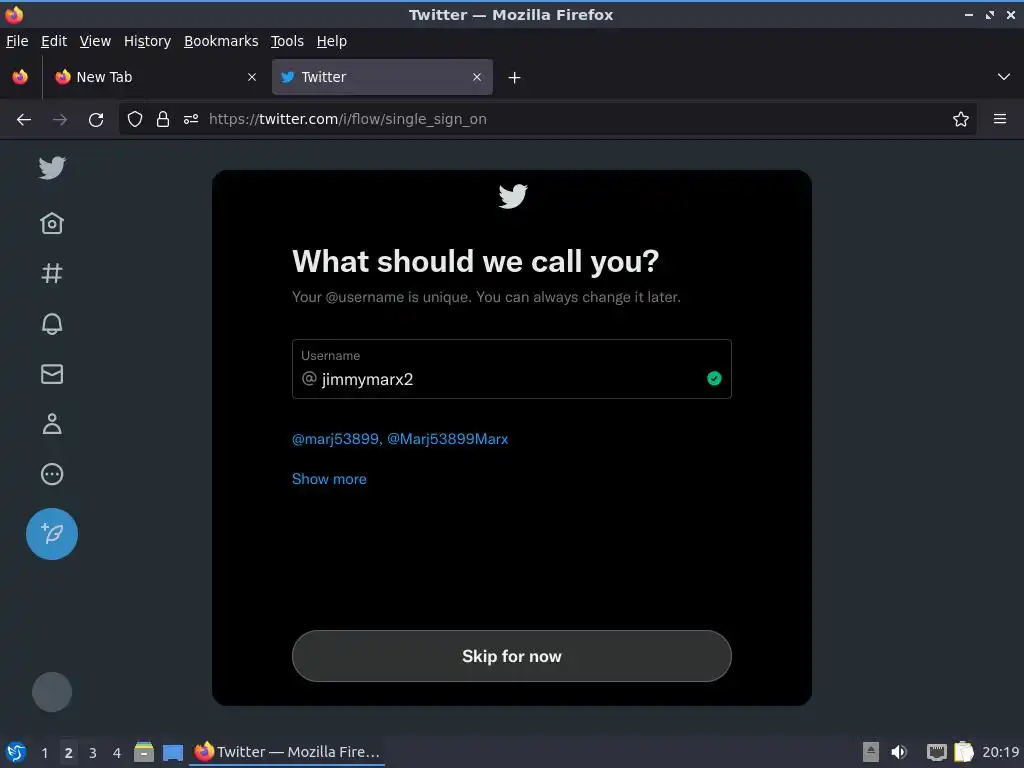Click the Show more suggestions link

coord(329,479)
